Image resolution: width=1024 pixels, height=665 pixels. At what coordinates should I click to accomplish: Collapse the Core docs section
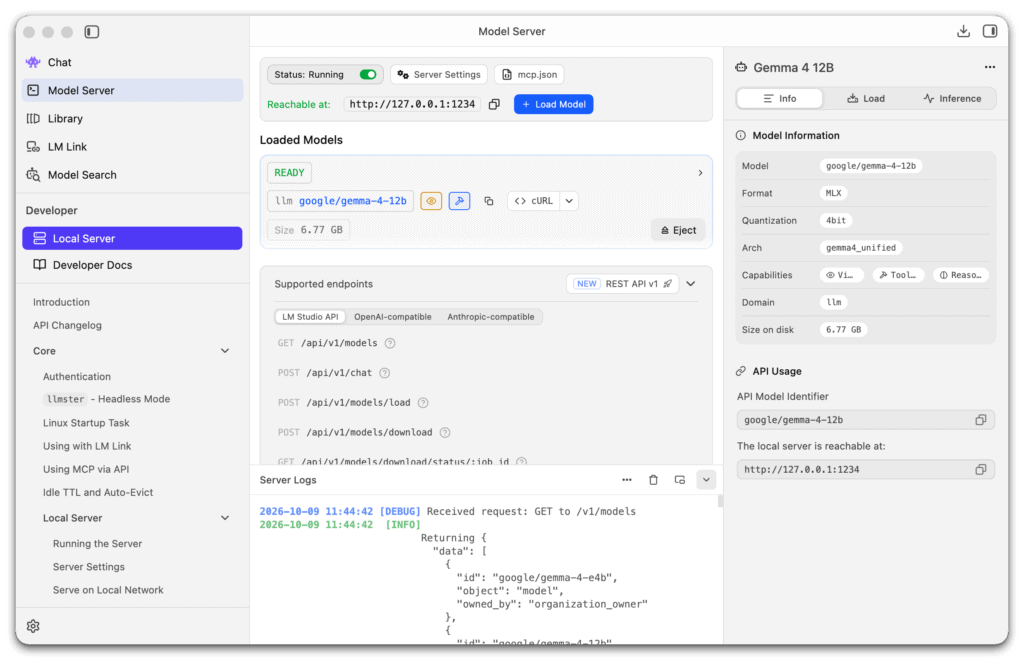pos(225,351)
